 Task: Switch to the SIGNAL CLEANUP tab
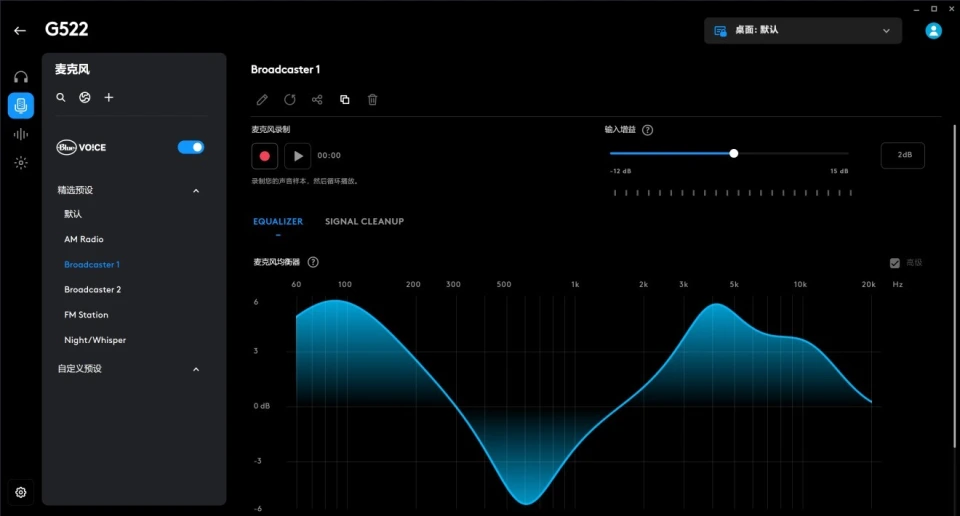(x=364, y=221)
